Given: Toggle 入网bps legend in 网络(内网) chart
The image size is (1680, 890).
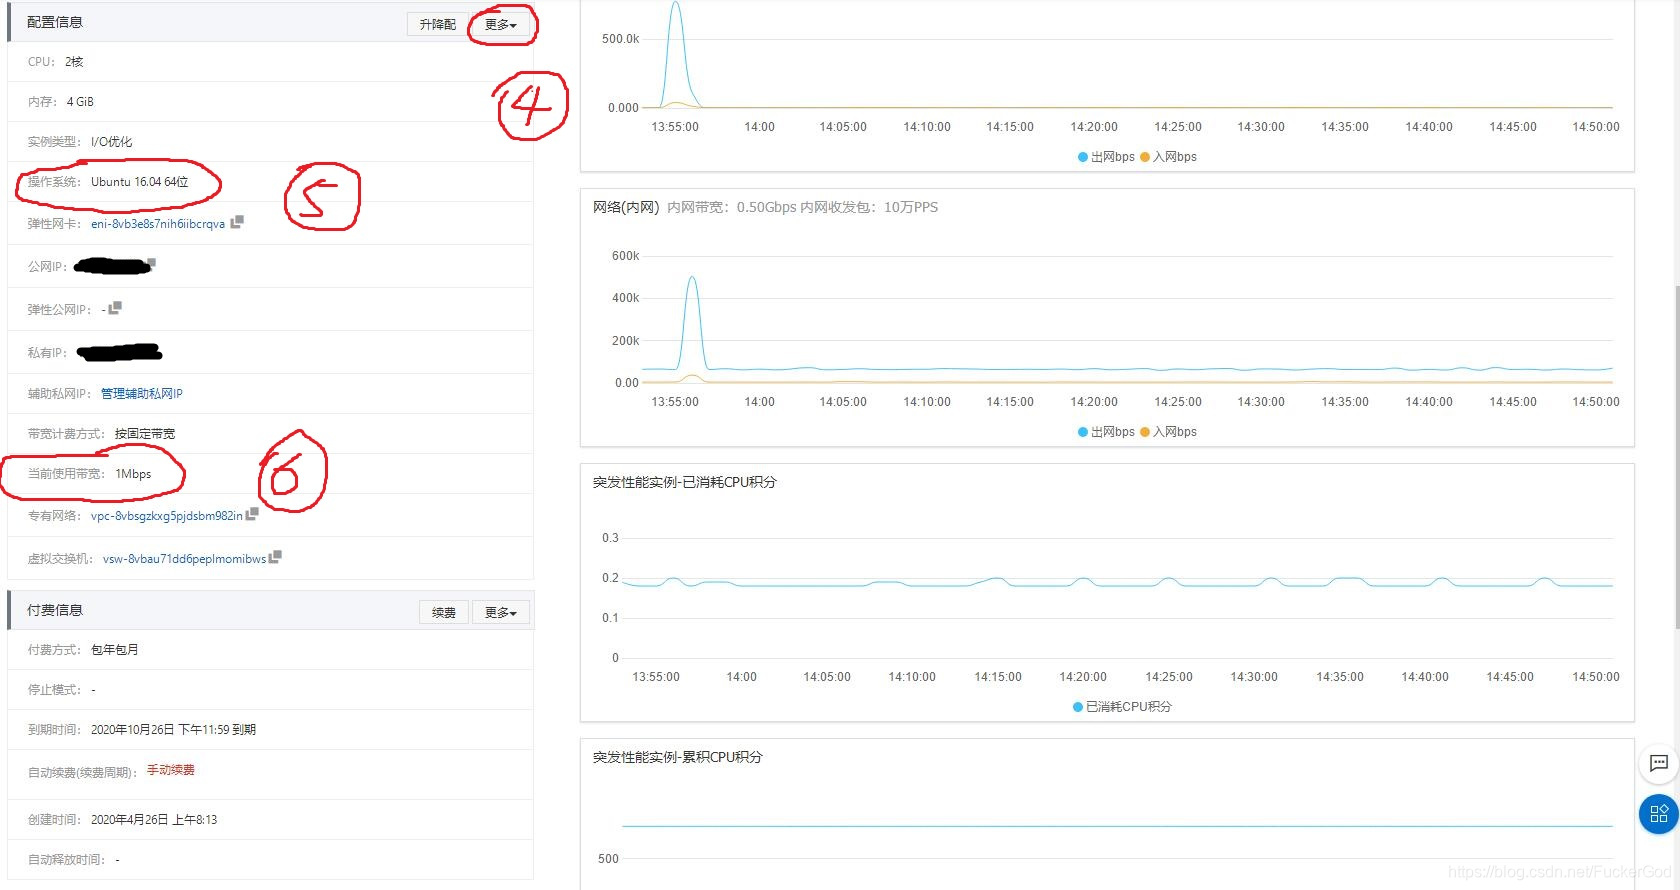Looking at the screenshot, I should (x=1168, y=432).
